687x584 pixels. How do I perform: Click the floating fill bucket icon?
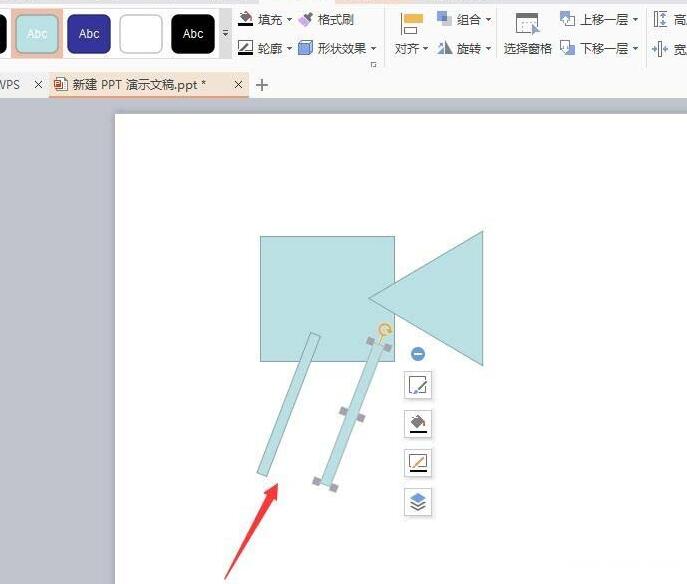click(418, 424)
